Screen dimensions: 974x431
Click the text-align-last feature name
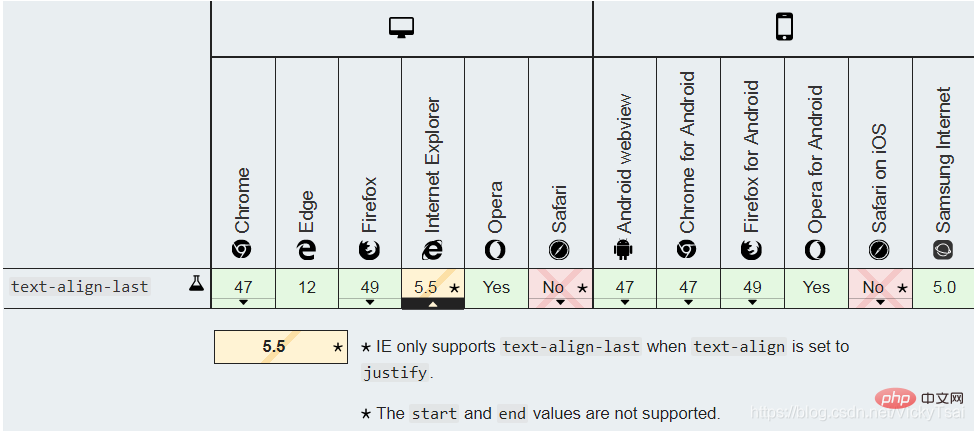click(x=80, y=287)
